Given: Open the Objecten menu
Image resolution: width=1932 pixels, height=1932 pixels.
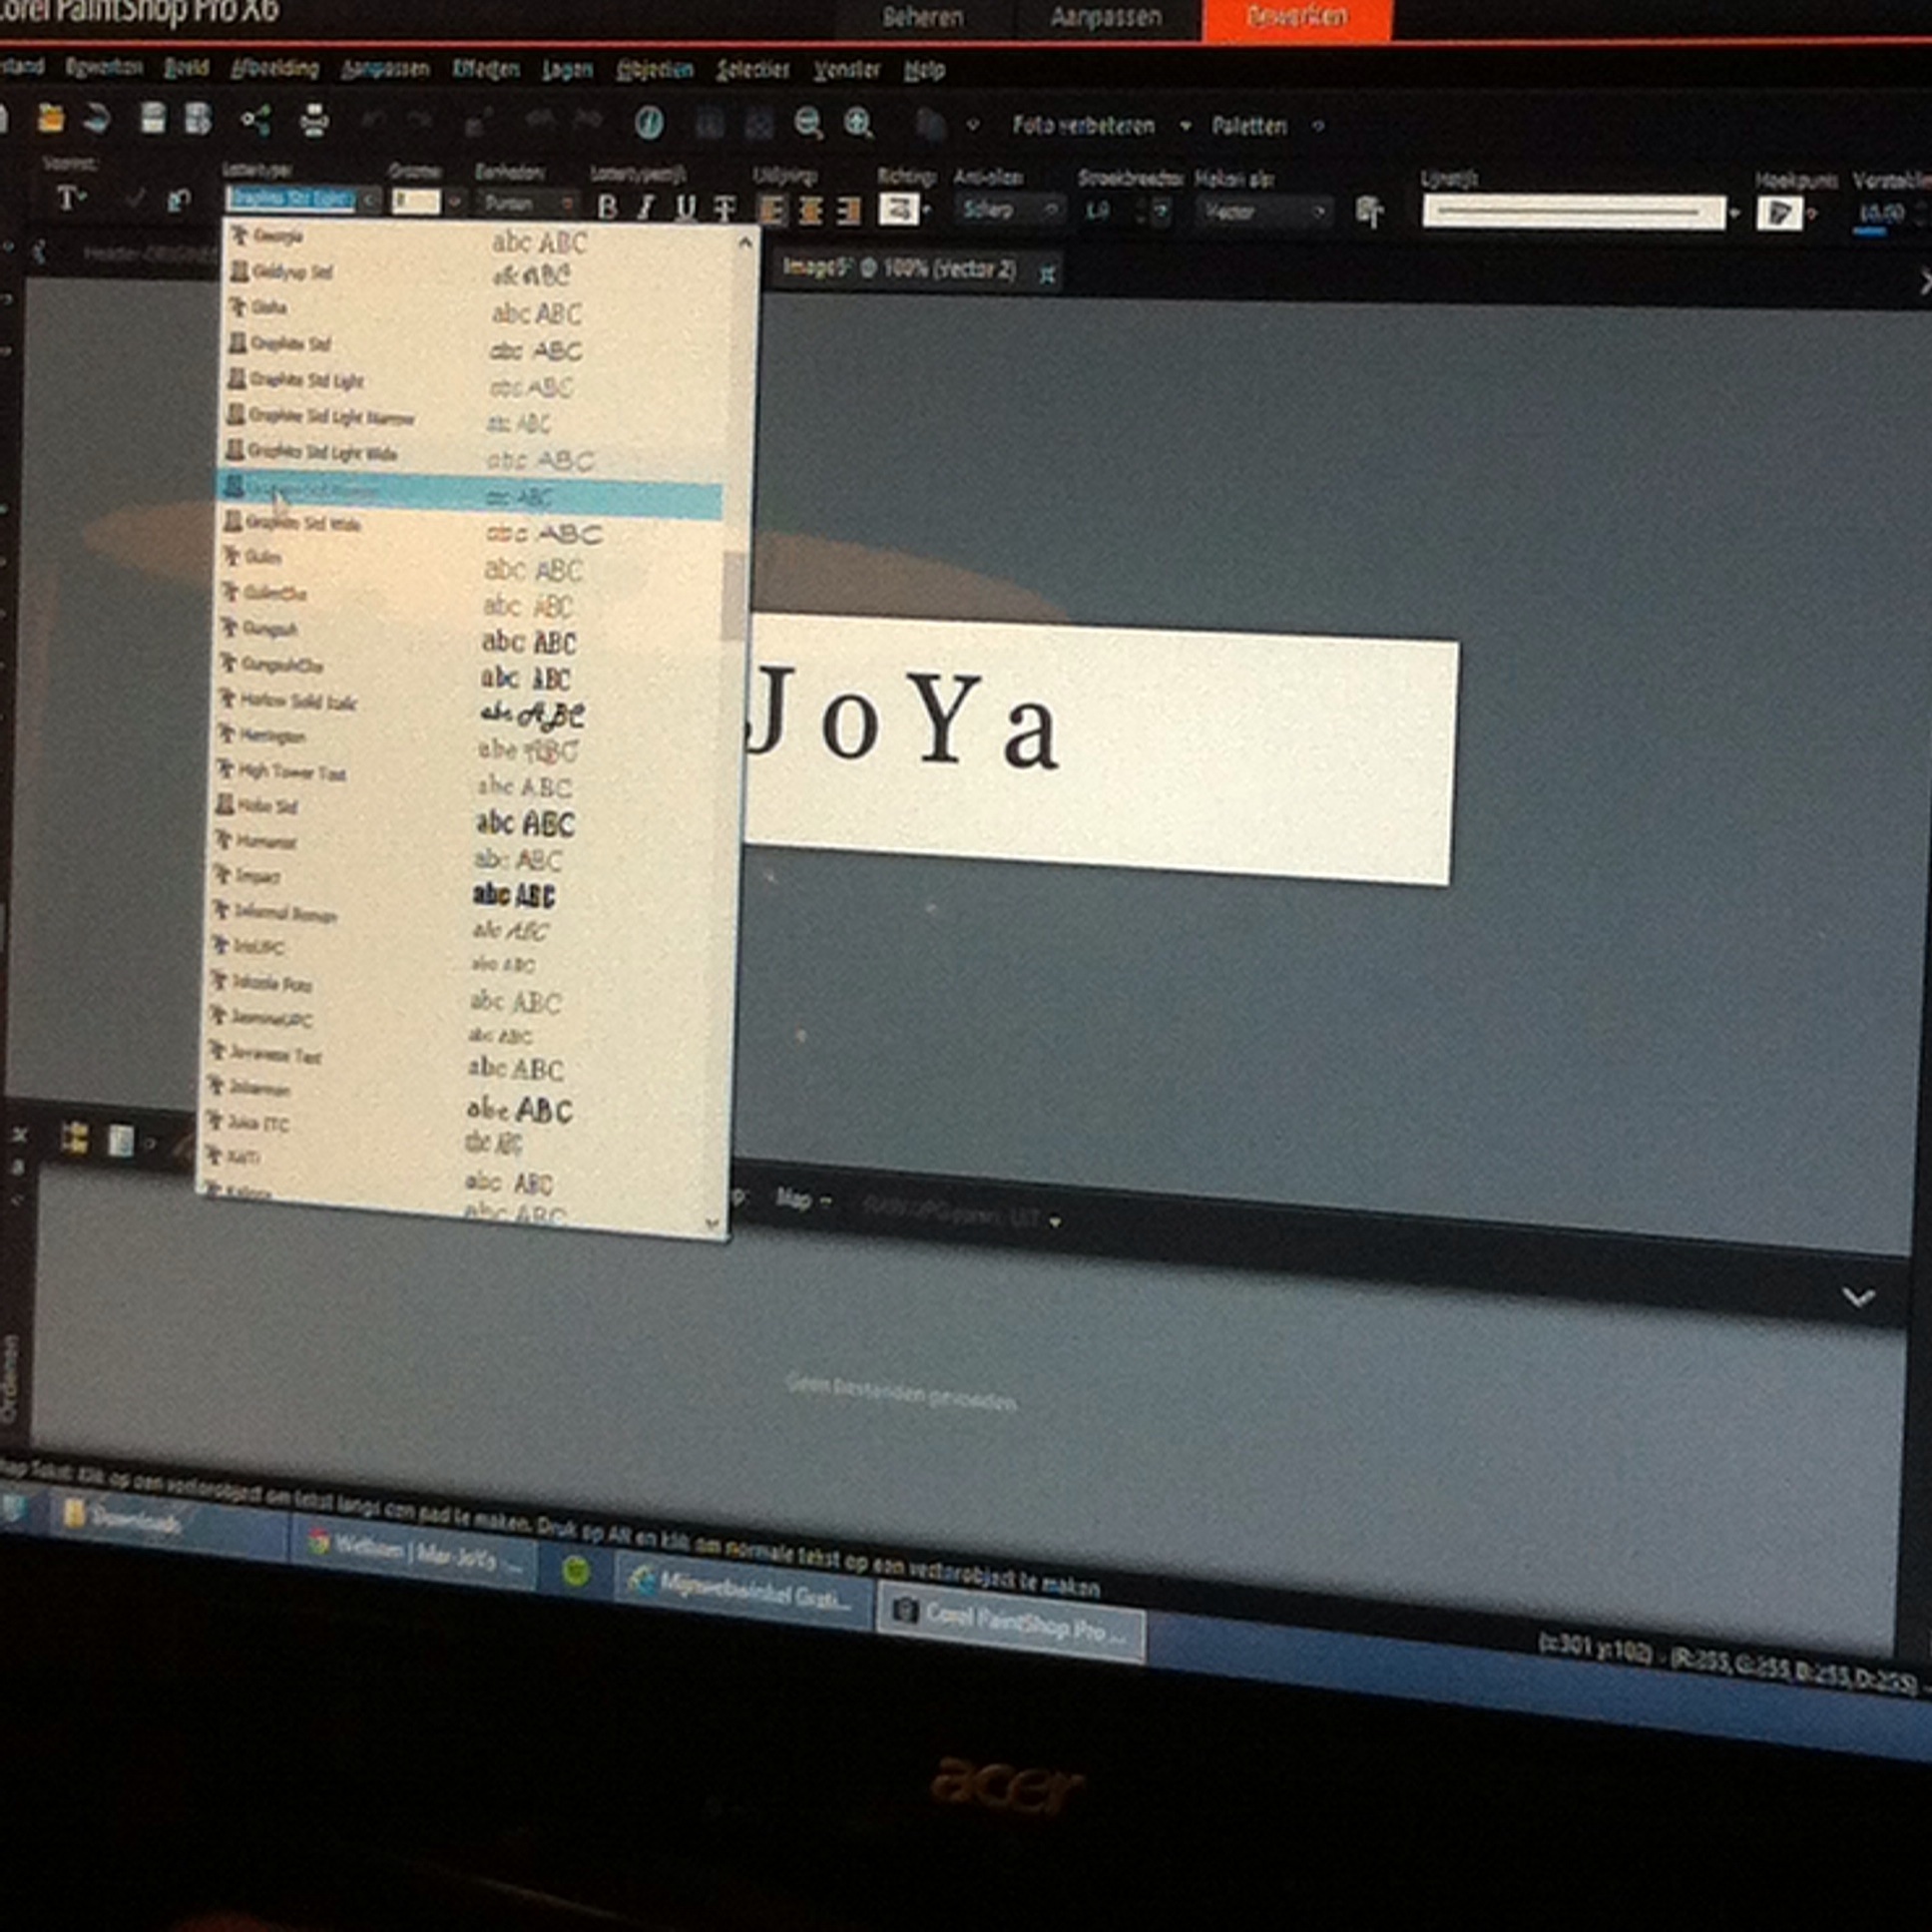Looking at the screenshot, I should (x=655, y=69).
